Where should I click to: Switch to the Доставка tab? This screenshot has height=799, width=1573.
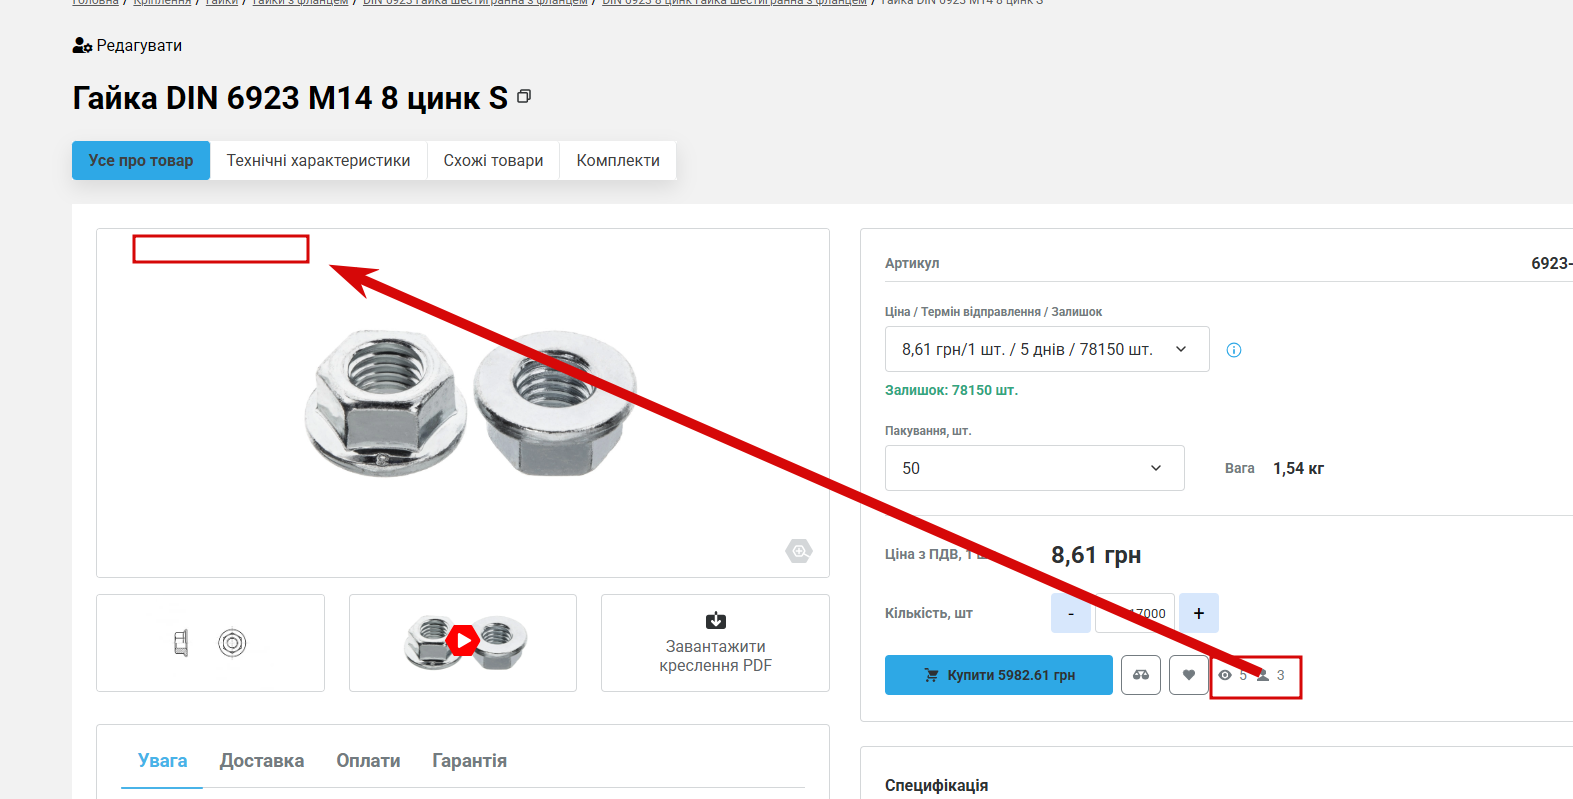click(x=262, y=761)
